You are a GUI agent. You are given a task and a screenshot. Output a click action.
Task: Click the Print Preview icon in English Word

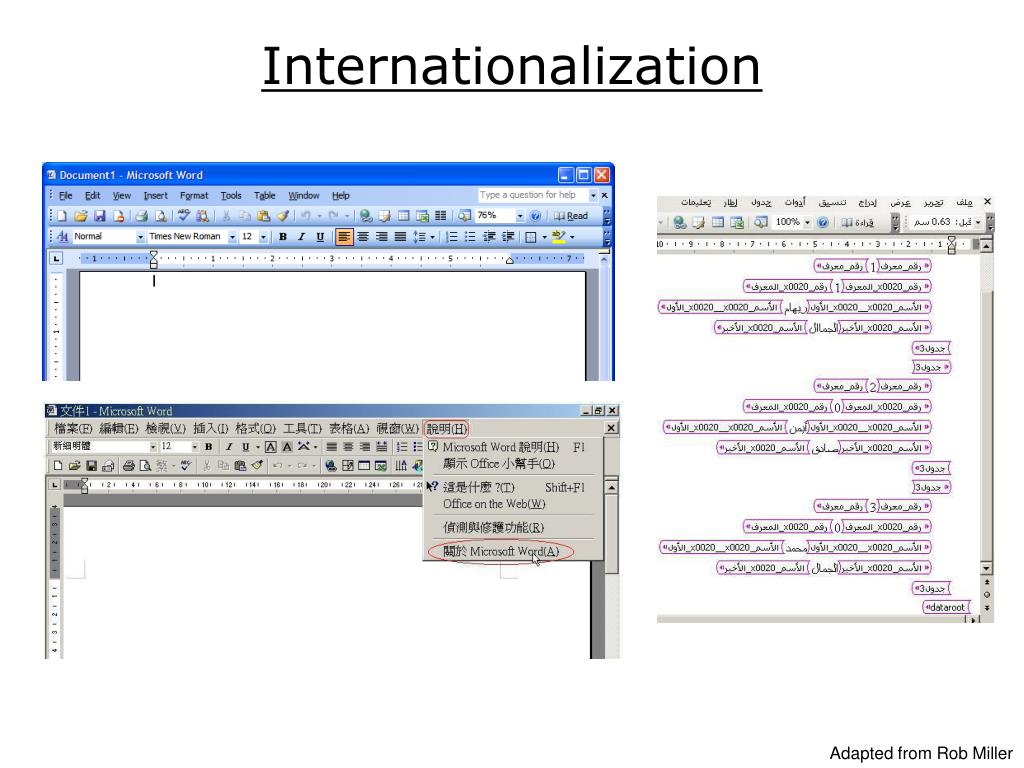point(160,216)
